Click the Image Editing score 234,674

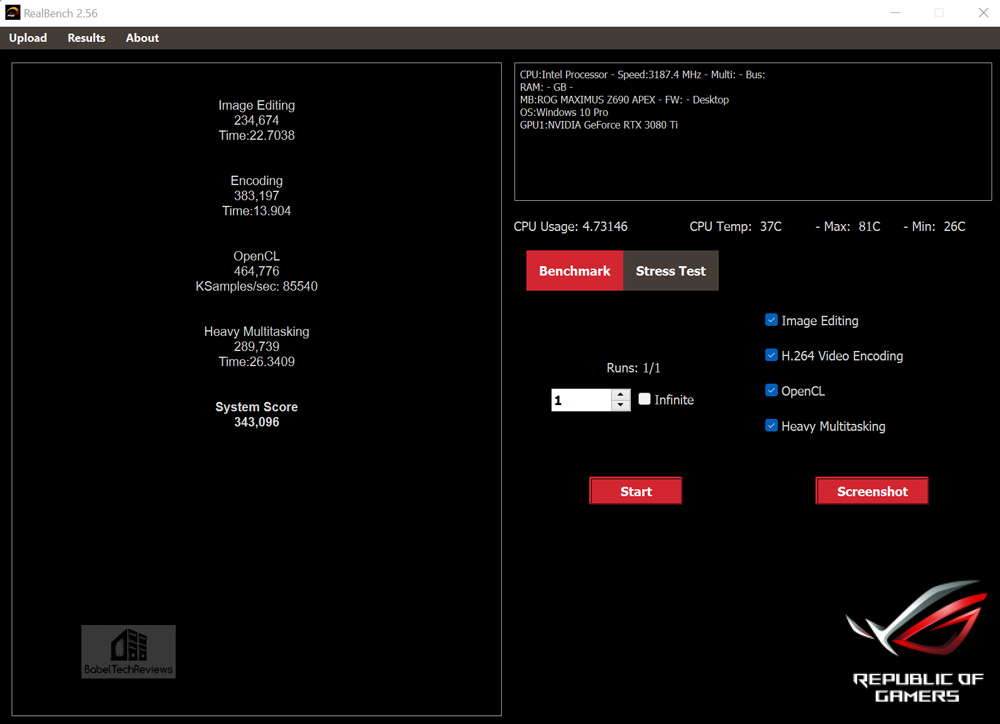[256, 121]
